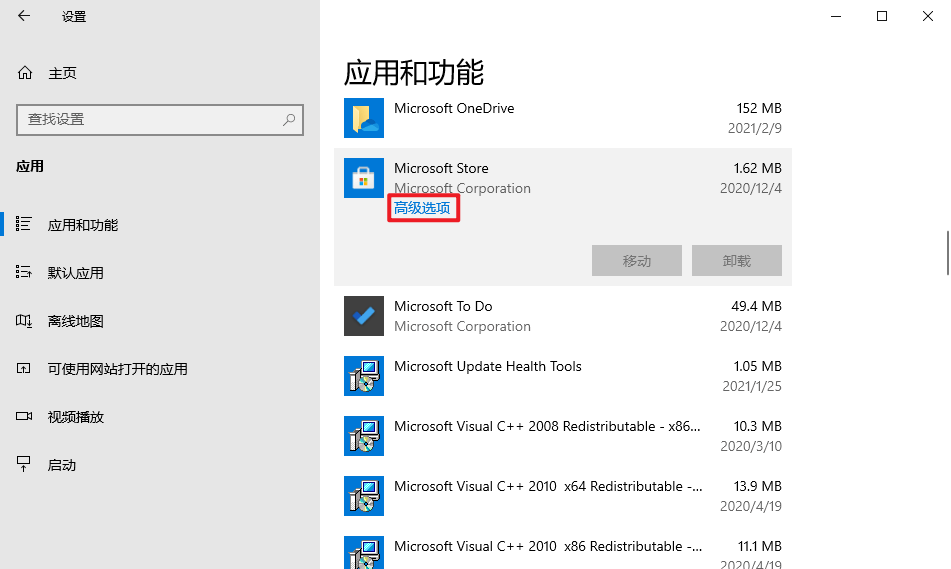The height and width of the screenshot is (569, 951).
Task: Click the 1.05 MB size value
Action: click(758, 366)
